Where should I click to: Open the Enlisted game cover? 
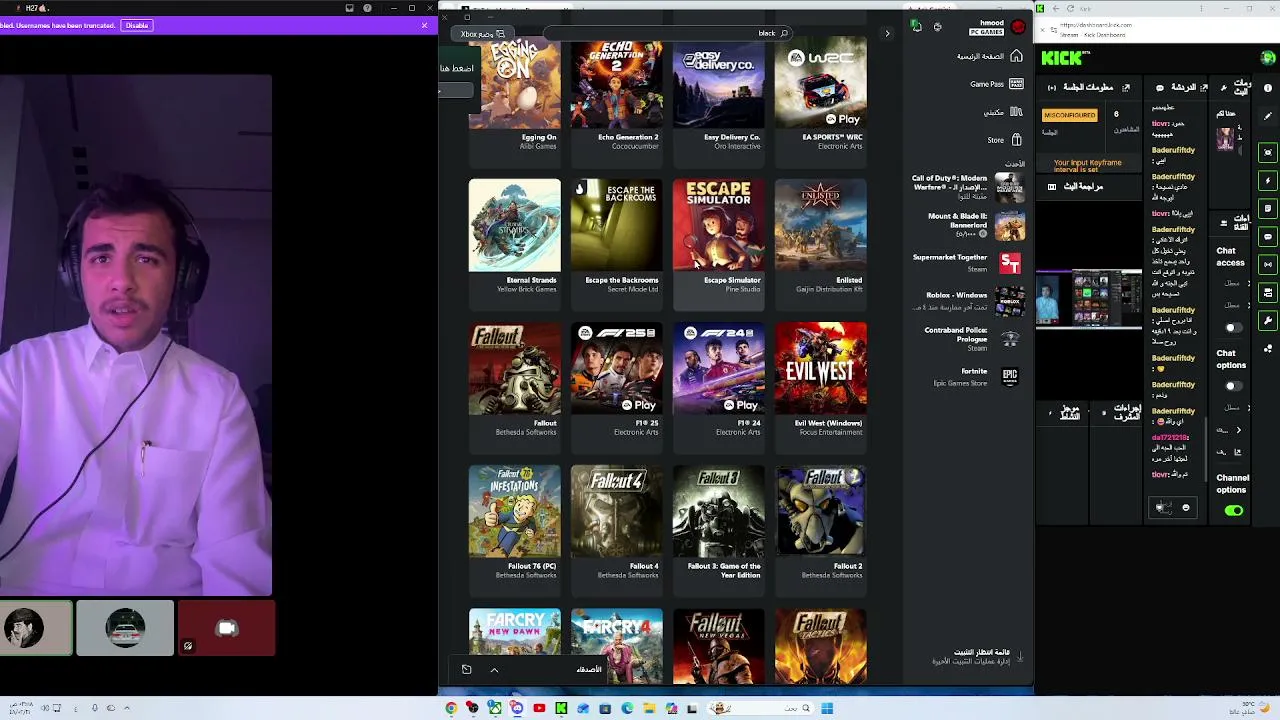coord(821,225)
